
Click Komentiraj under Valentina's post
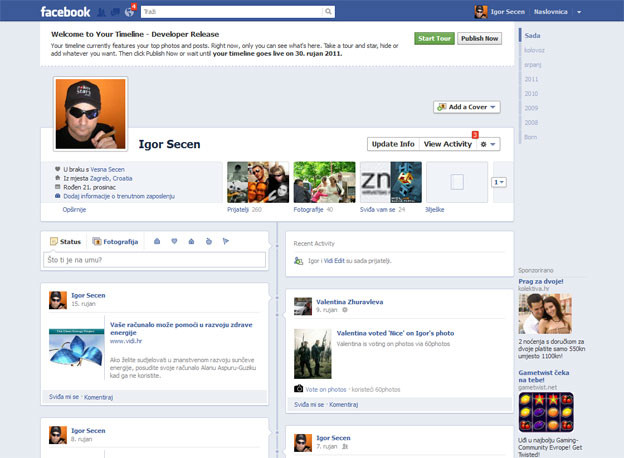point(343,404)
